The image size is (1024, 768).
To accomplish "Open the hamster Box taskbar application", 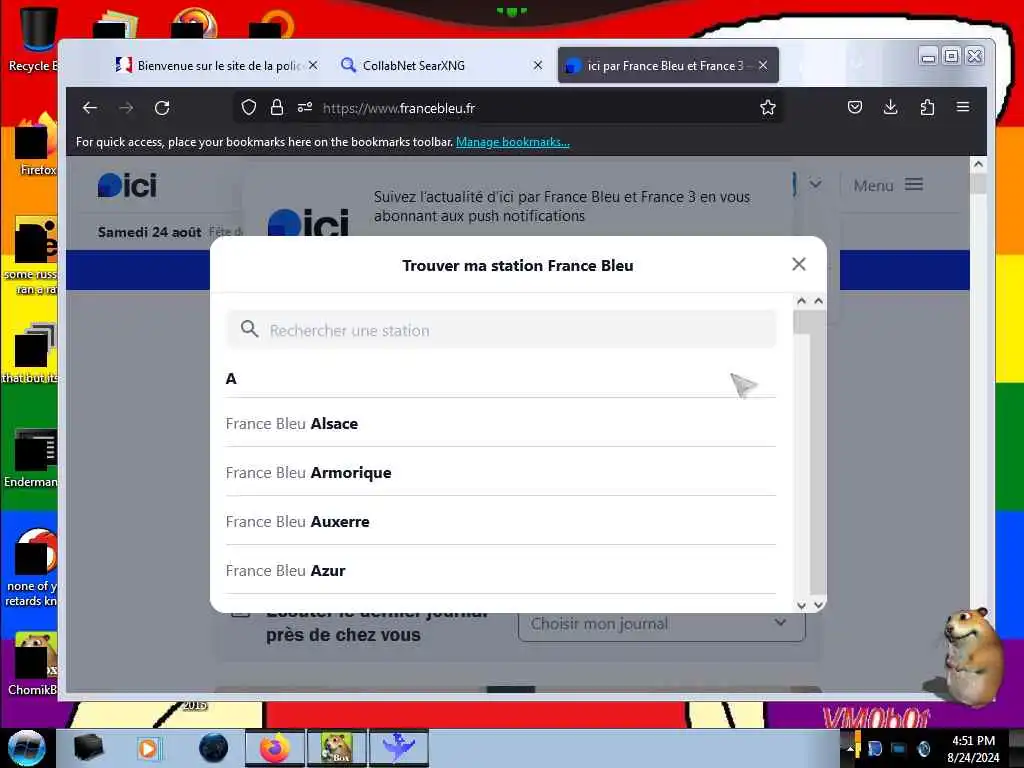I will coord(337,748).
